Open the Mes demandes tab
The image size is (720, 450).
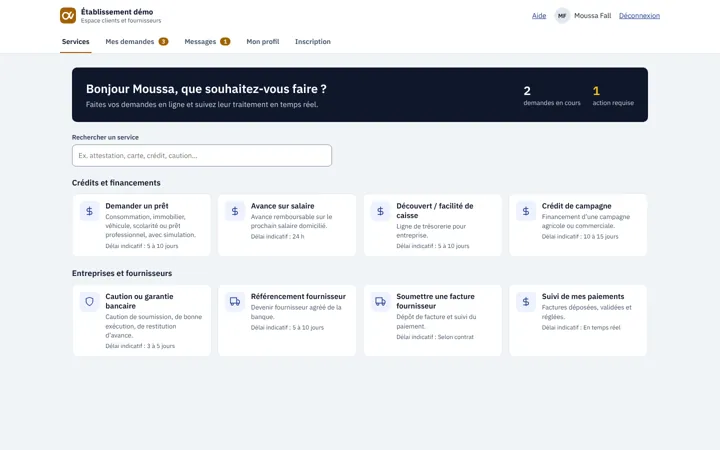pos(137,42)
